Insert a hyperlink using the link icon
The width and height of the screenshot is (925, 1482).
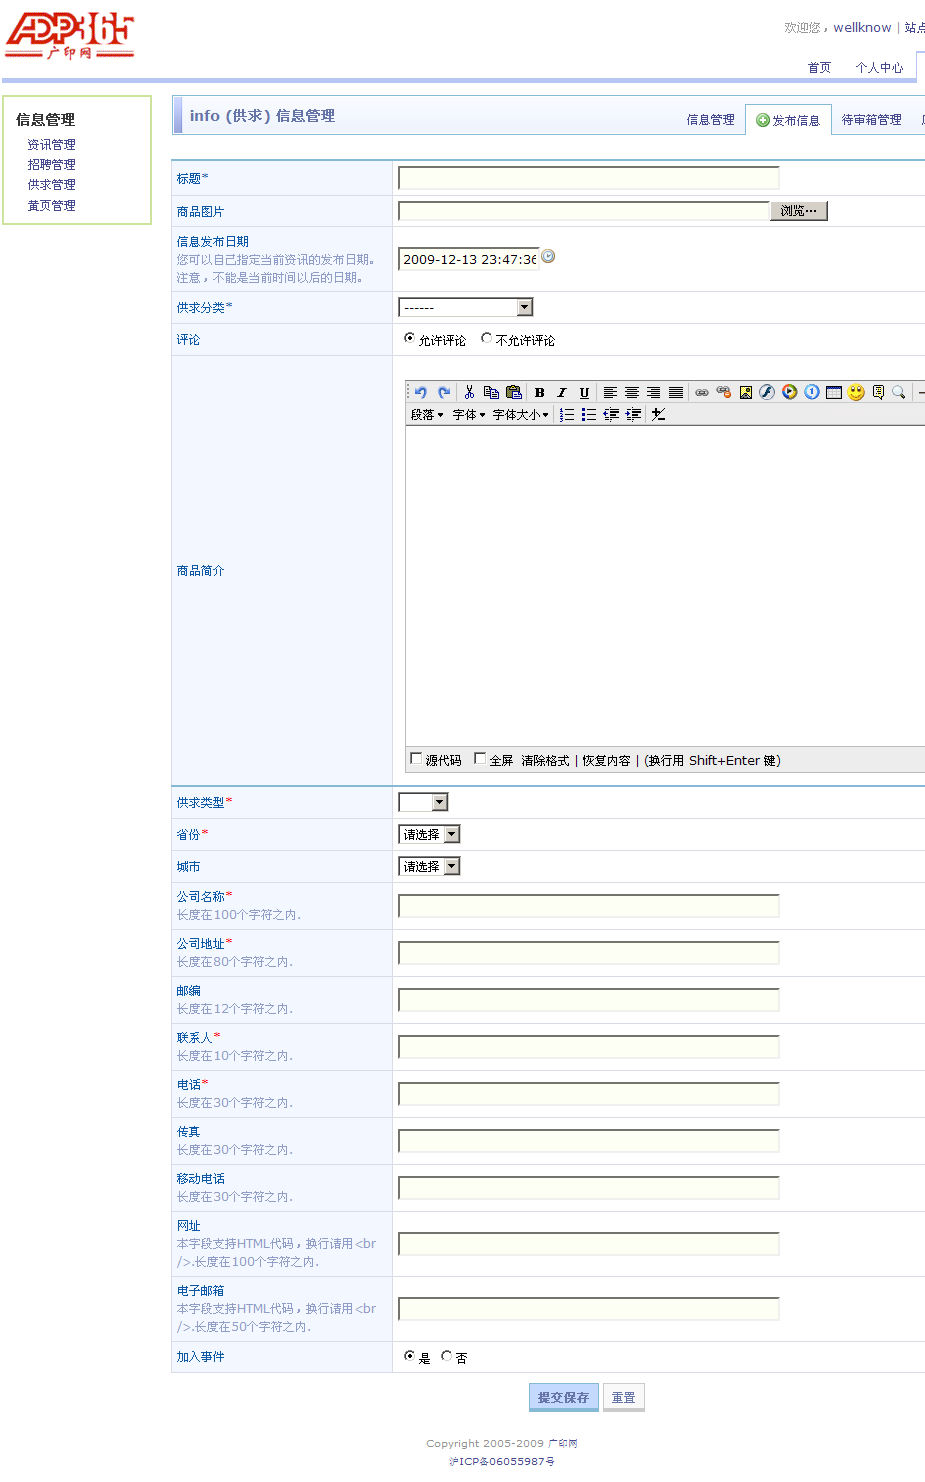coord(702,392)
